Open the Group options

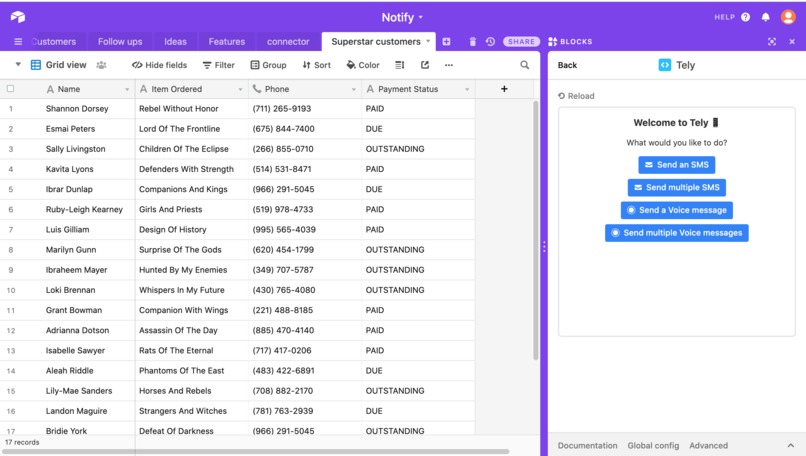coord(268,65)
